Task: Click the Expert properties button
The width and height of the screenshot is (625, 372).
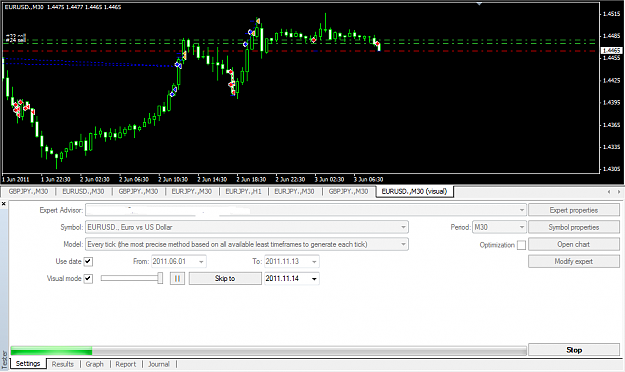Action: [574, 210]
